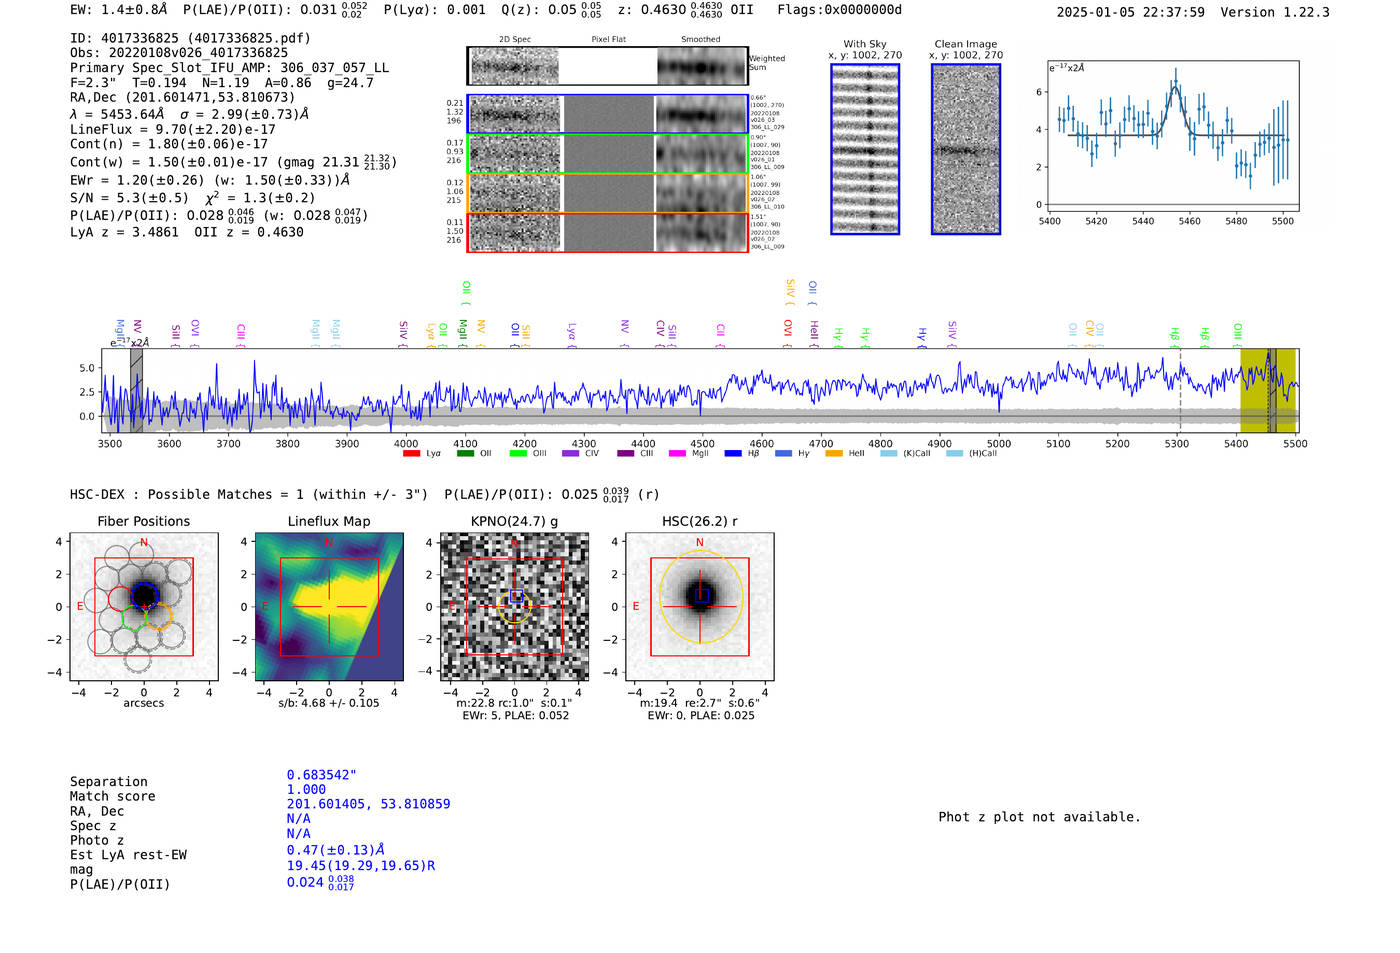The width and height of the screenshot is (1400, 953).
Task: Select the HSC(26.2) r cutout image
Action: coord(700,607)
